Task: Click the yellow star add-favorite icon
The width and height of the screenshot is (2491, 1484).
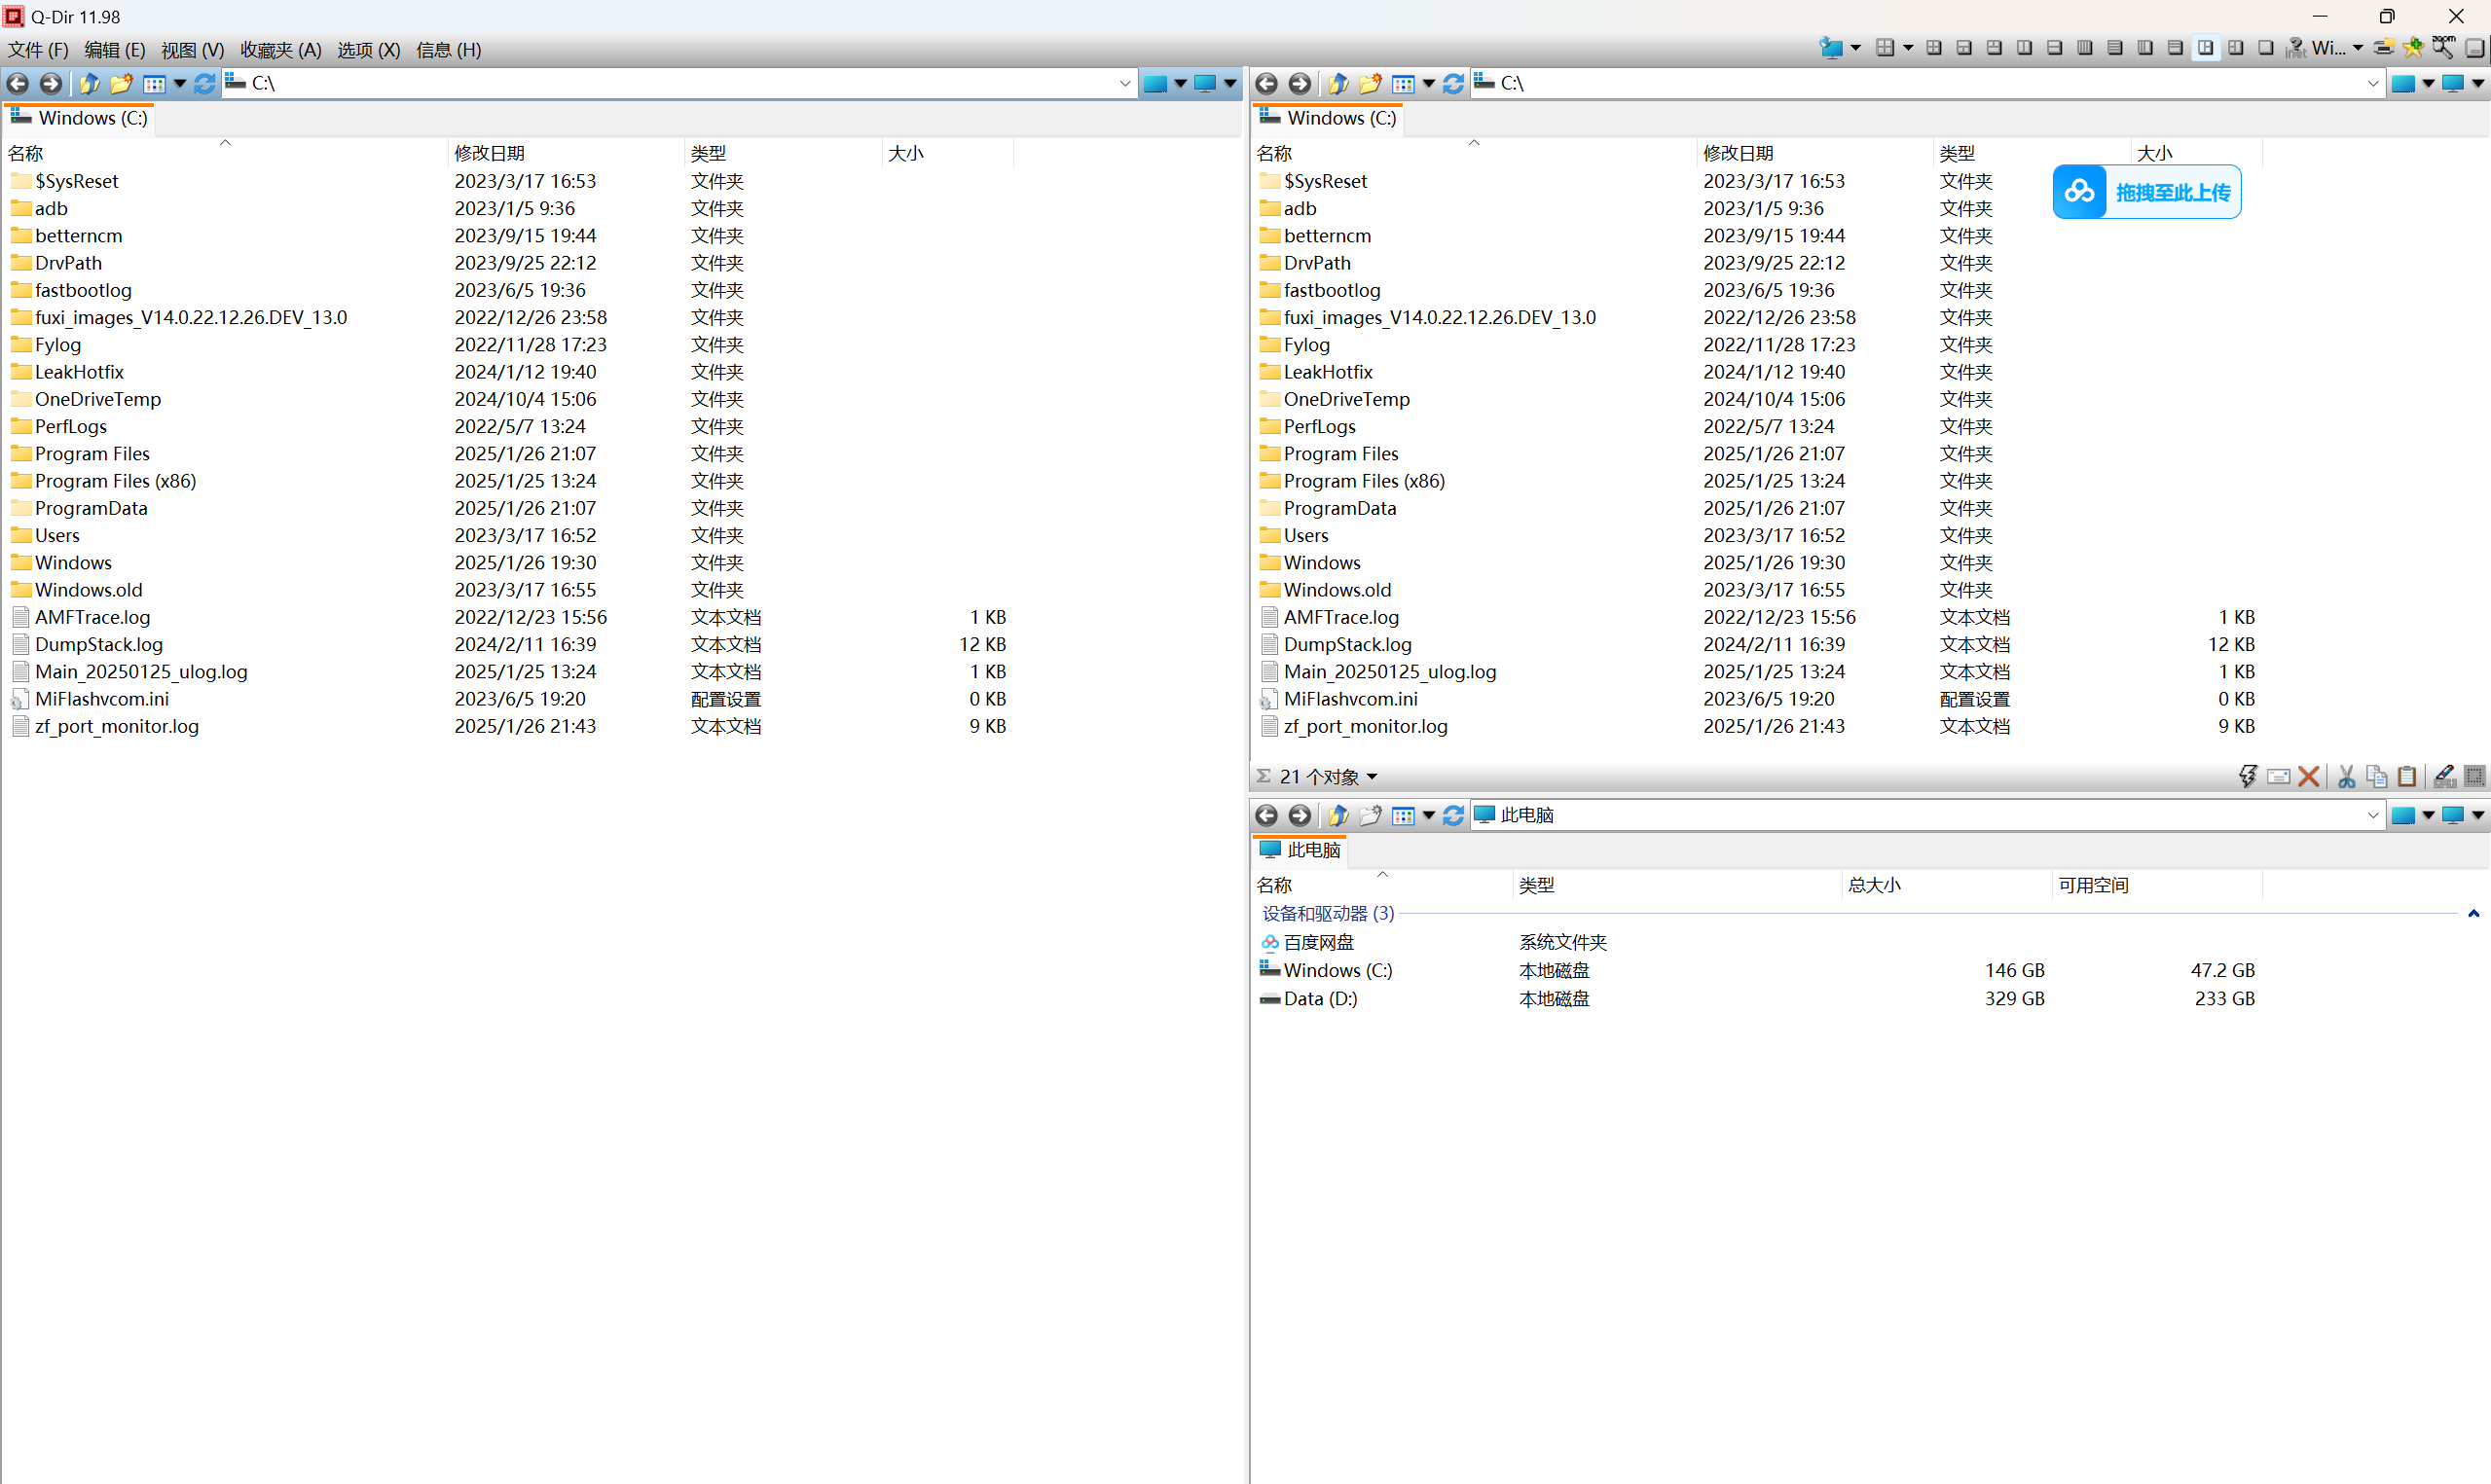Action: click(x=2413, y=48)
